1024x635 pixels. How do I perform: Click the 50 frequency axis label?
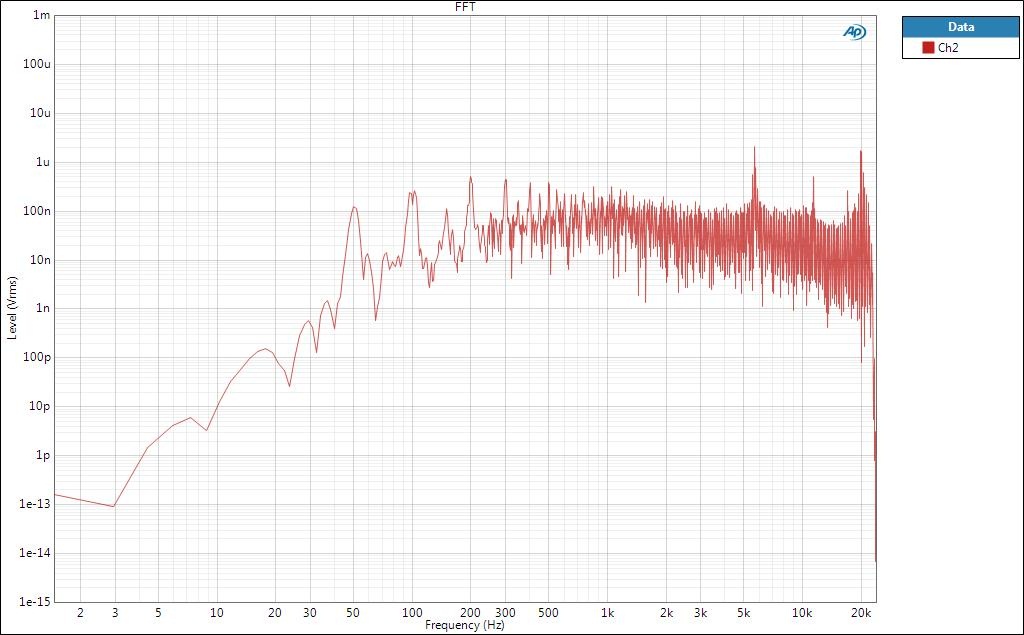click(353, 613)
